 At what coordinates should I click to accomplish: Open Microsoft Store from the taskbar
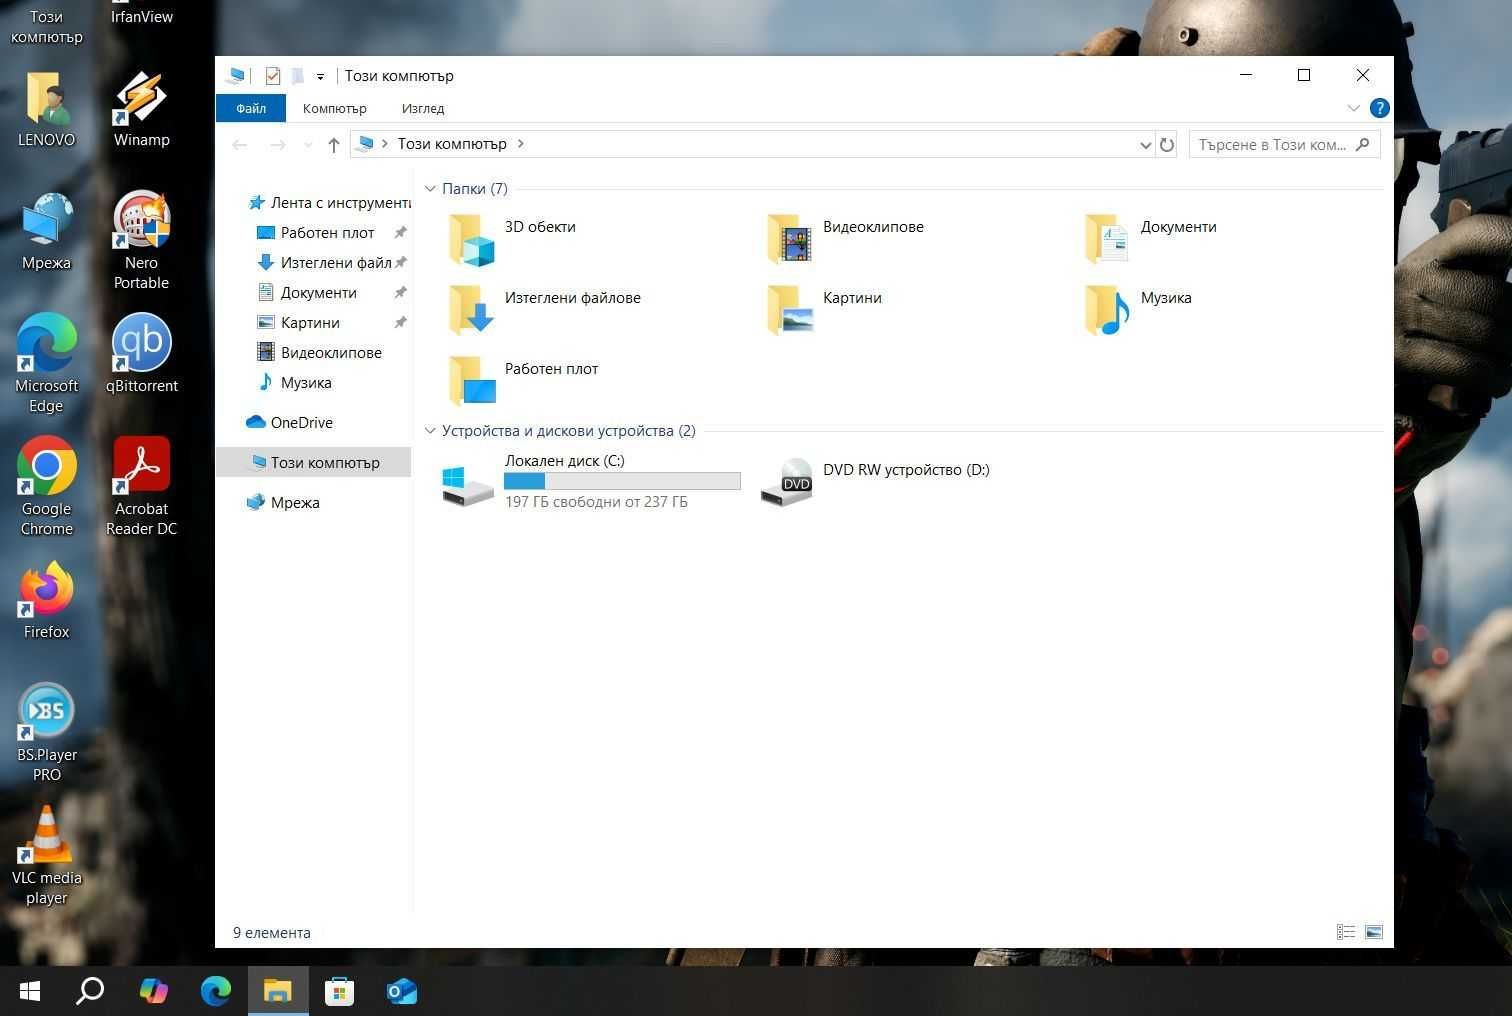coord(340,991)
